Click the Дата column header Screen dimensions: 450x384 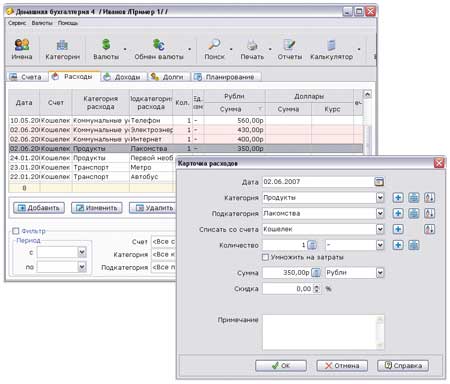coord(24,103)
